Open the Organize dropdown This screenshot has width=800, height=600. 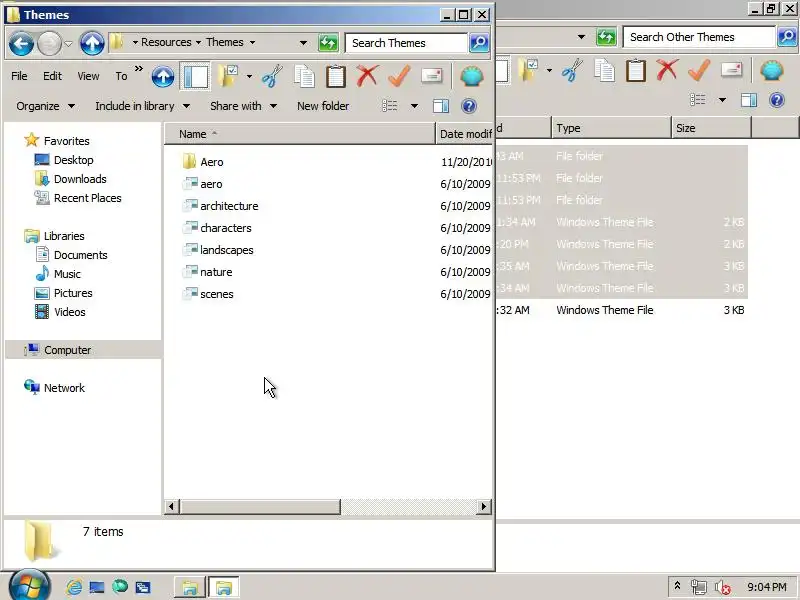click(x=45, y=106)
